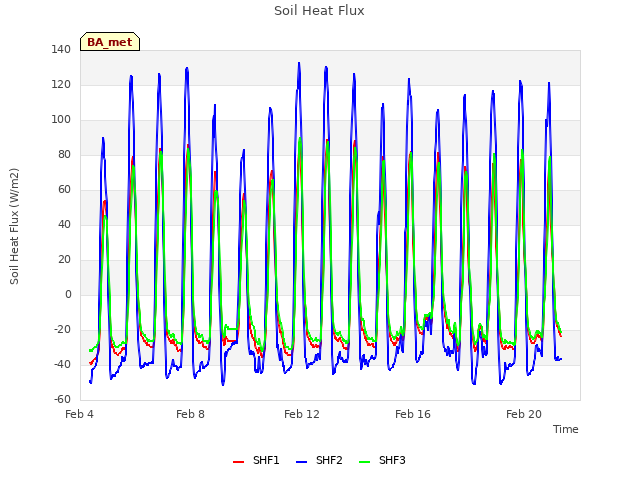Toggle the SHF1 series legend label
Screen dimensions: 640x480
point(266,460)
